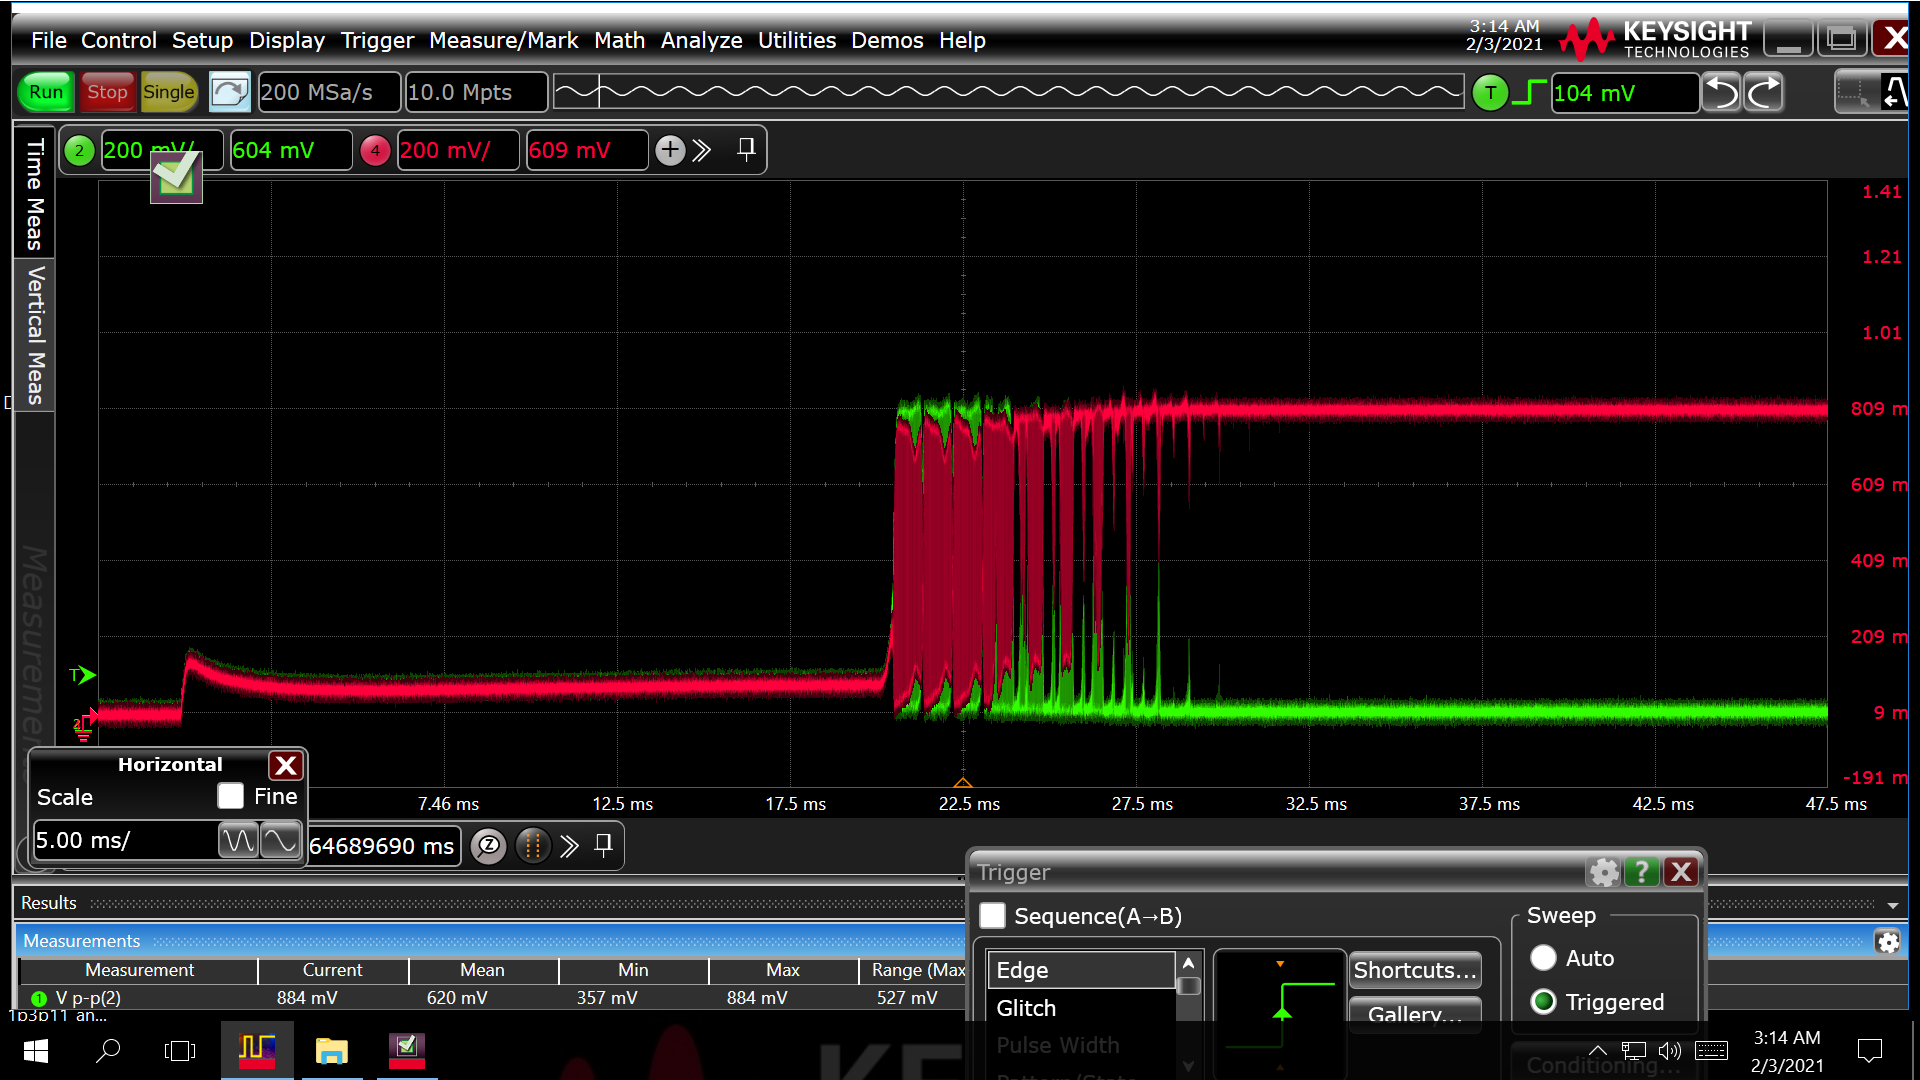This screenshot has width=1920, height=1080.
Task: Click the zero horizontal position icon
Action: coord(489,846)
